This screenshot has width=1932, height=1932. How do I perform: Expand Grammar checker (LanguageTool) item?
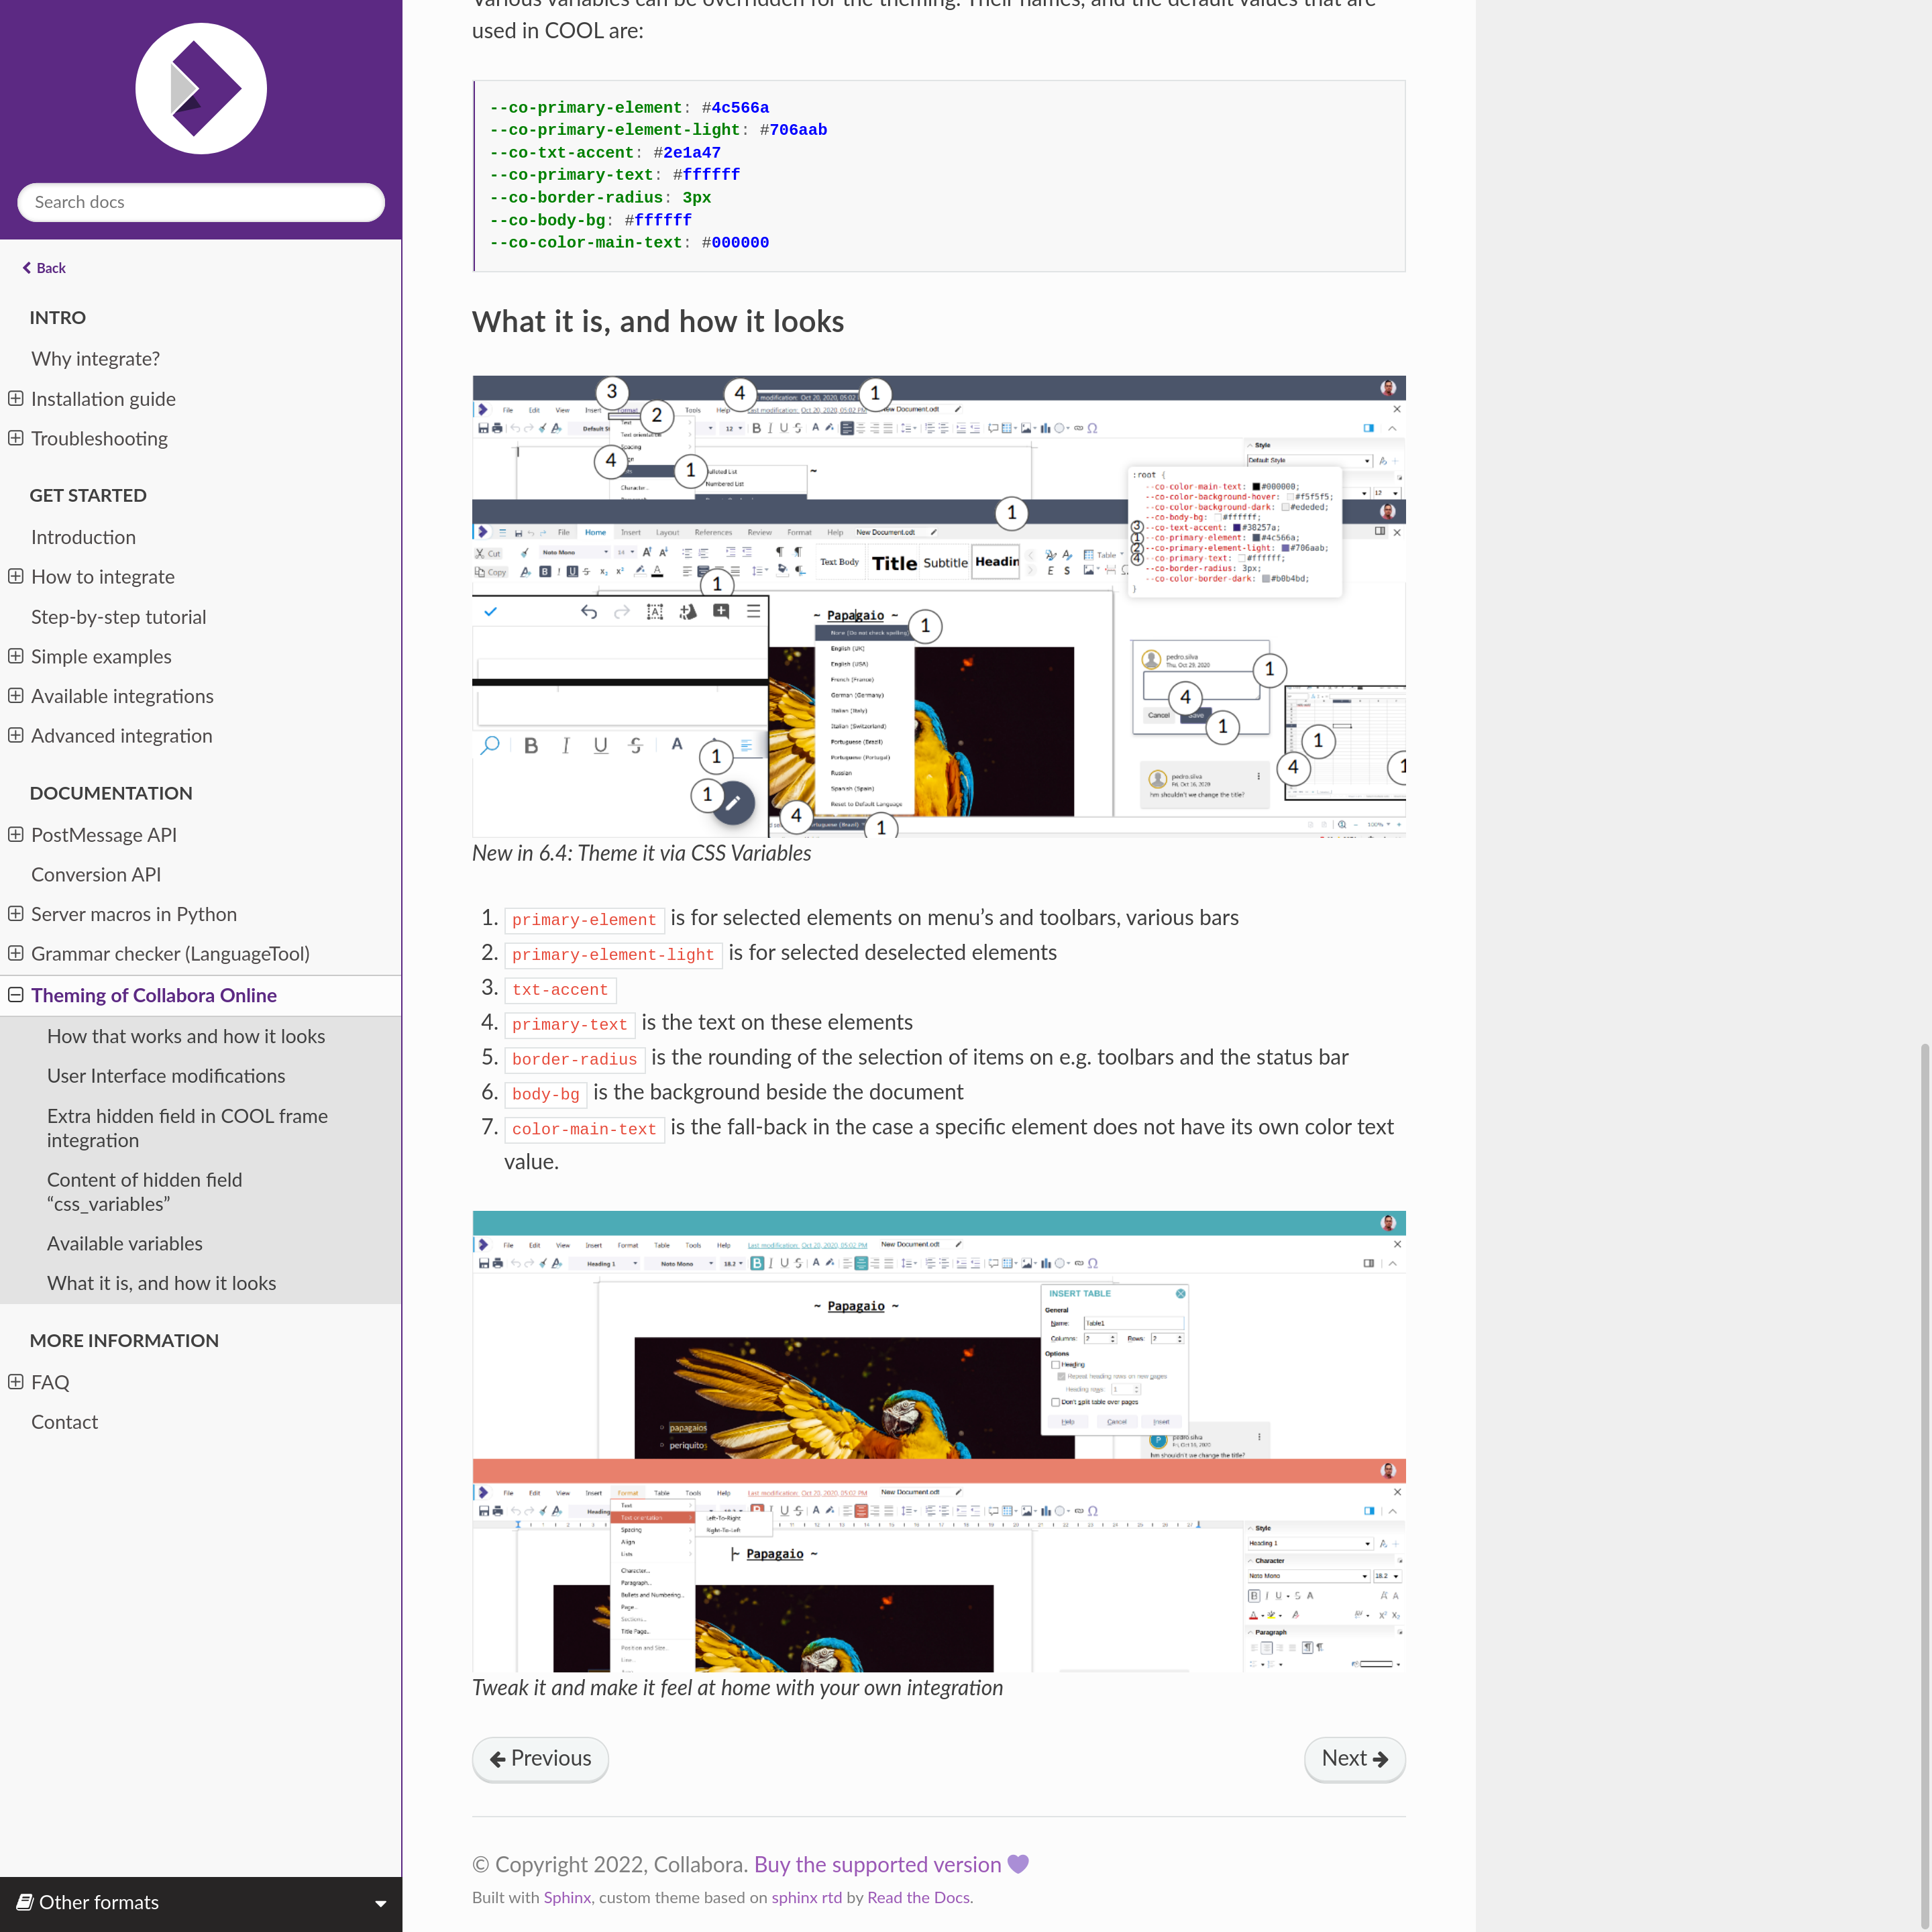pyautogui.click(x=16, y=953)
